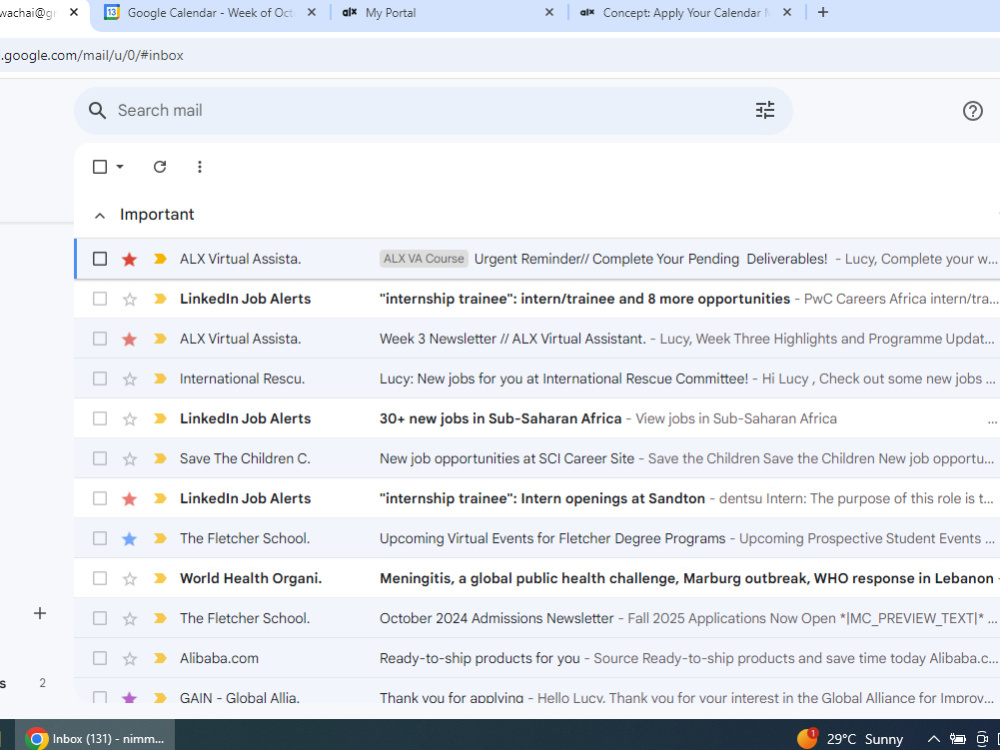Close the My Portal tab
Image resolution: width=1000 pixels, height=750 pixels.
[549, 12]
